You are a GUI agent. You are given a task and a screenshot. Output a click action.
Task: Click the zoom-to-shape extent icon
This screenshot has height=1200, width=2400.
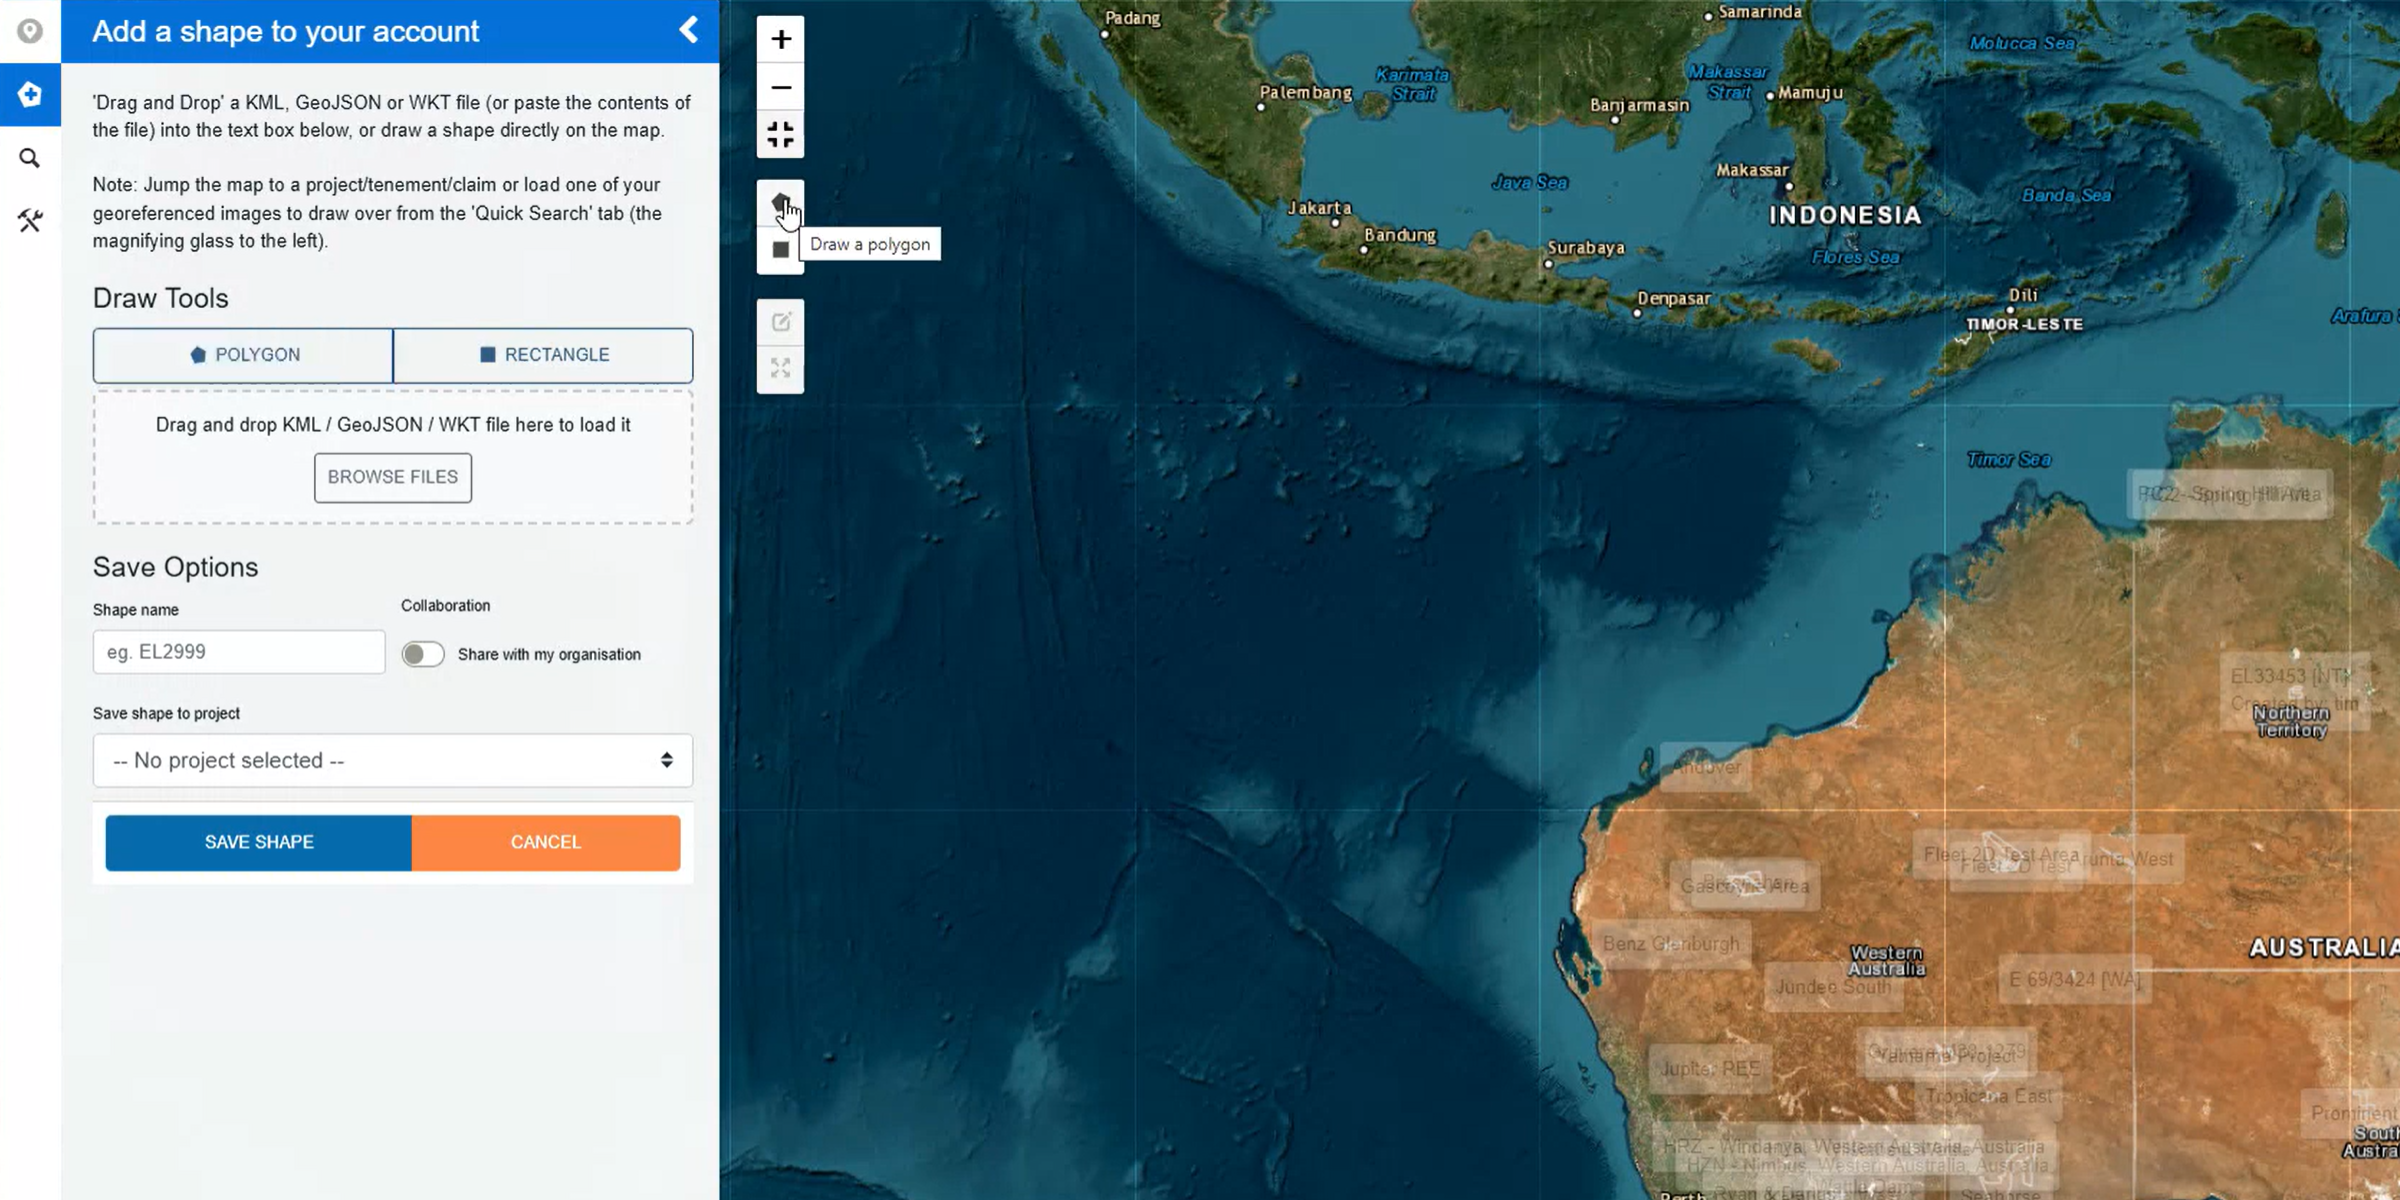(781, 369)
